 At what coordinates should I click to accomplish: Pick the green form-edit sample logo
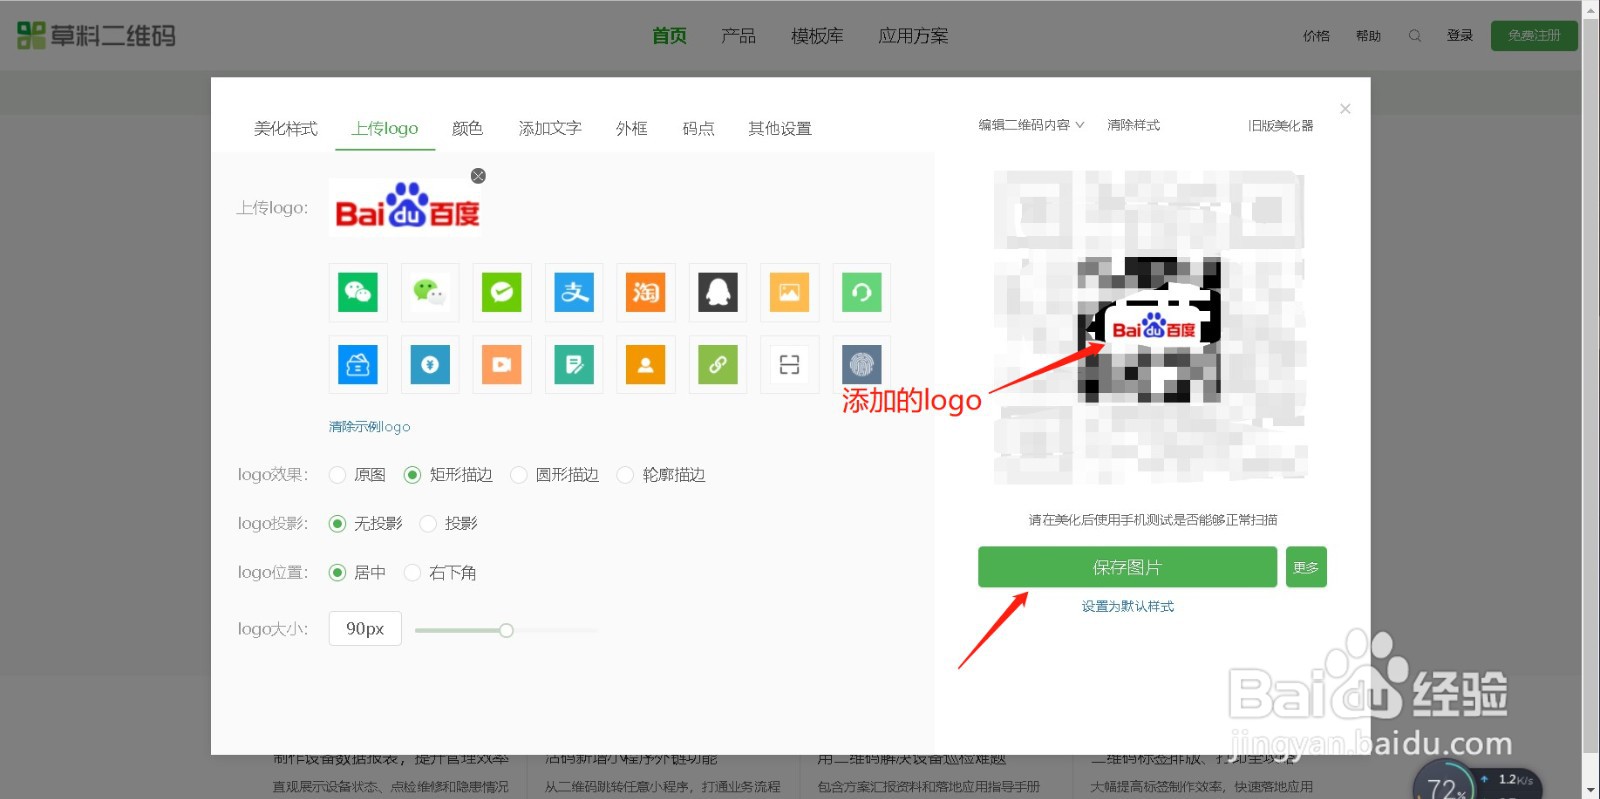pos(574,365)
